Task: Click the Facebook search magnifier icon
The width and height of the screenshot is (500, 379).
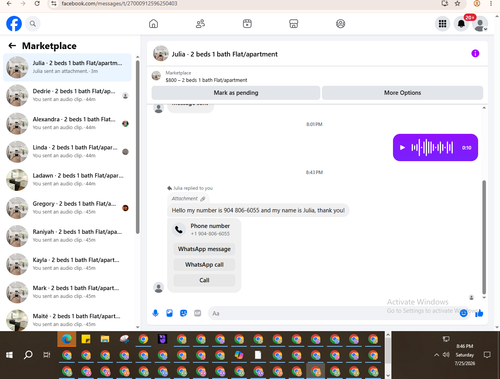Action: [33, 24]
